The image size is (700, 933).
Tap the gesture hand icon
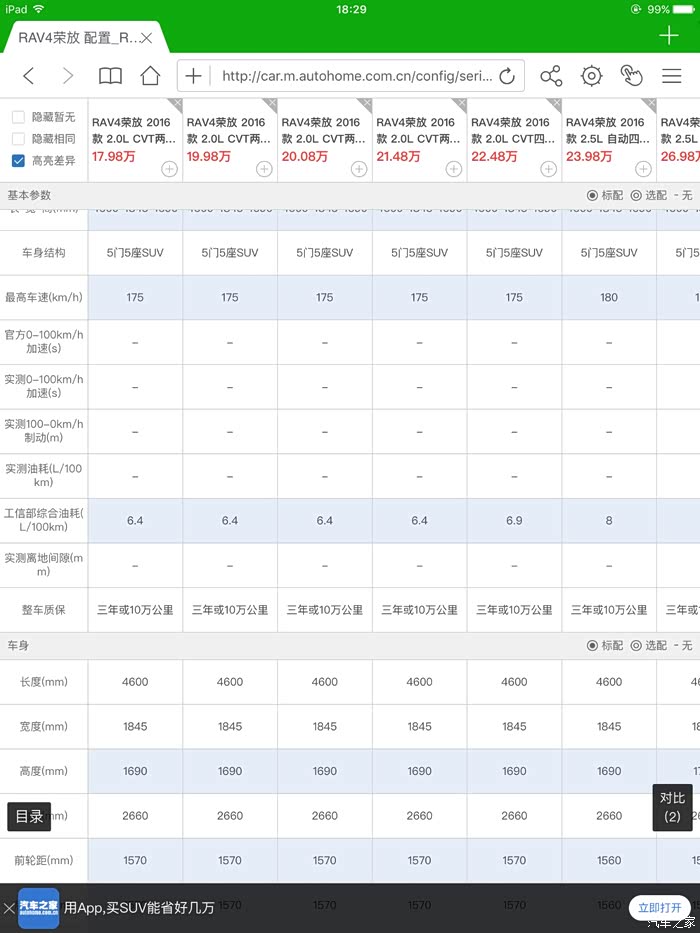[x=632, y=76]
